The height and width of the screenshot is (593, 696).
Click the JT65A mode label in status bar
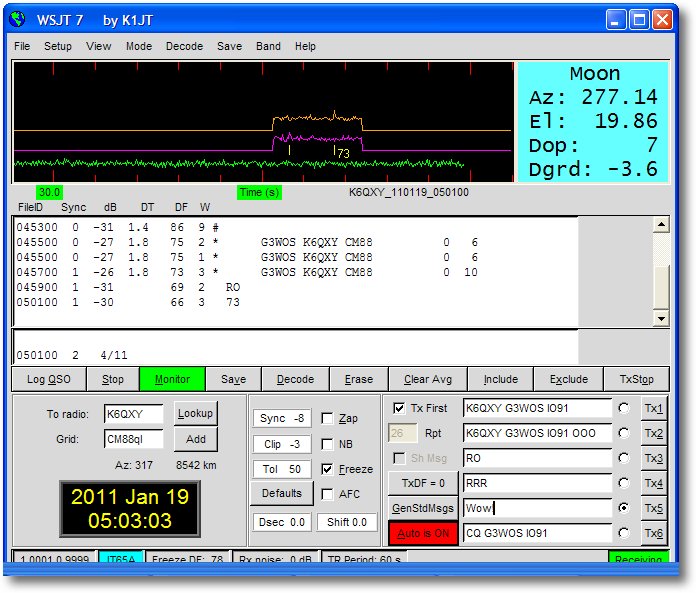point(121,558)
